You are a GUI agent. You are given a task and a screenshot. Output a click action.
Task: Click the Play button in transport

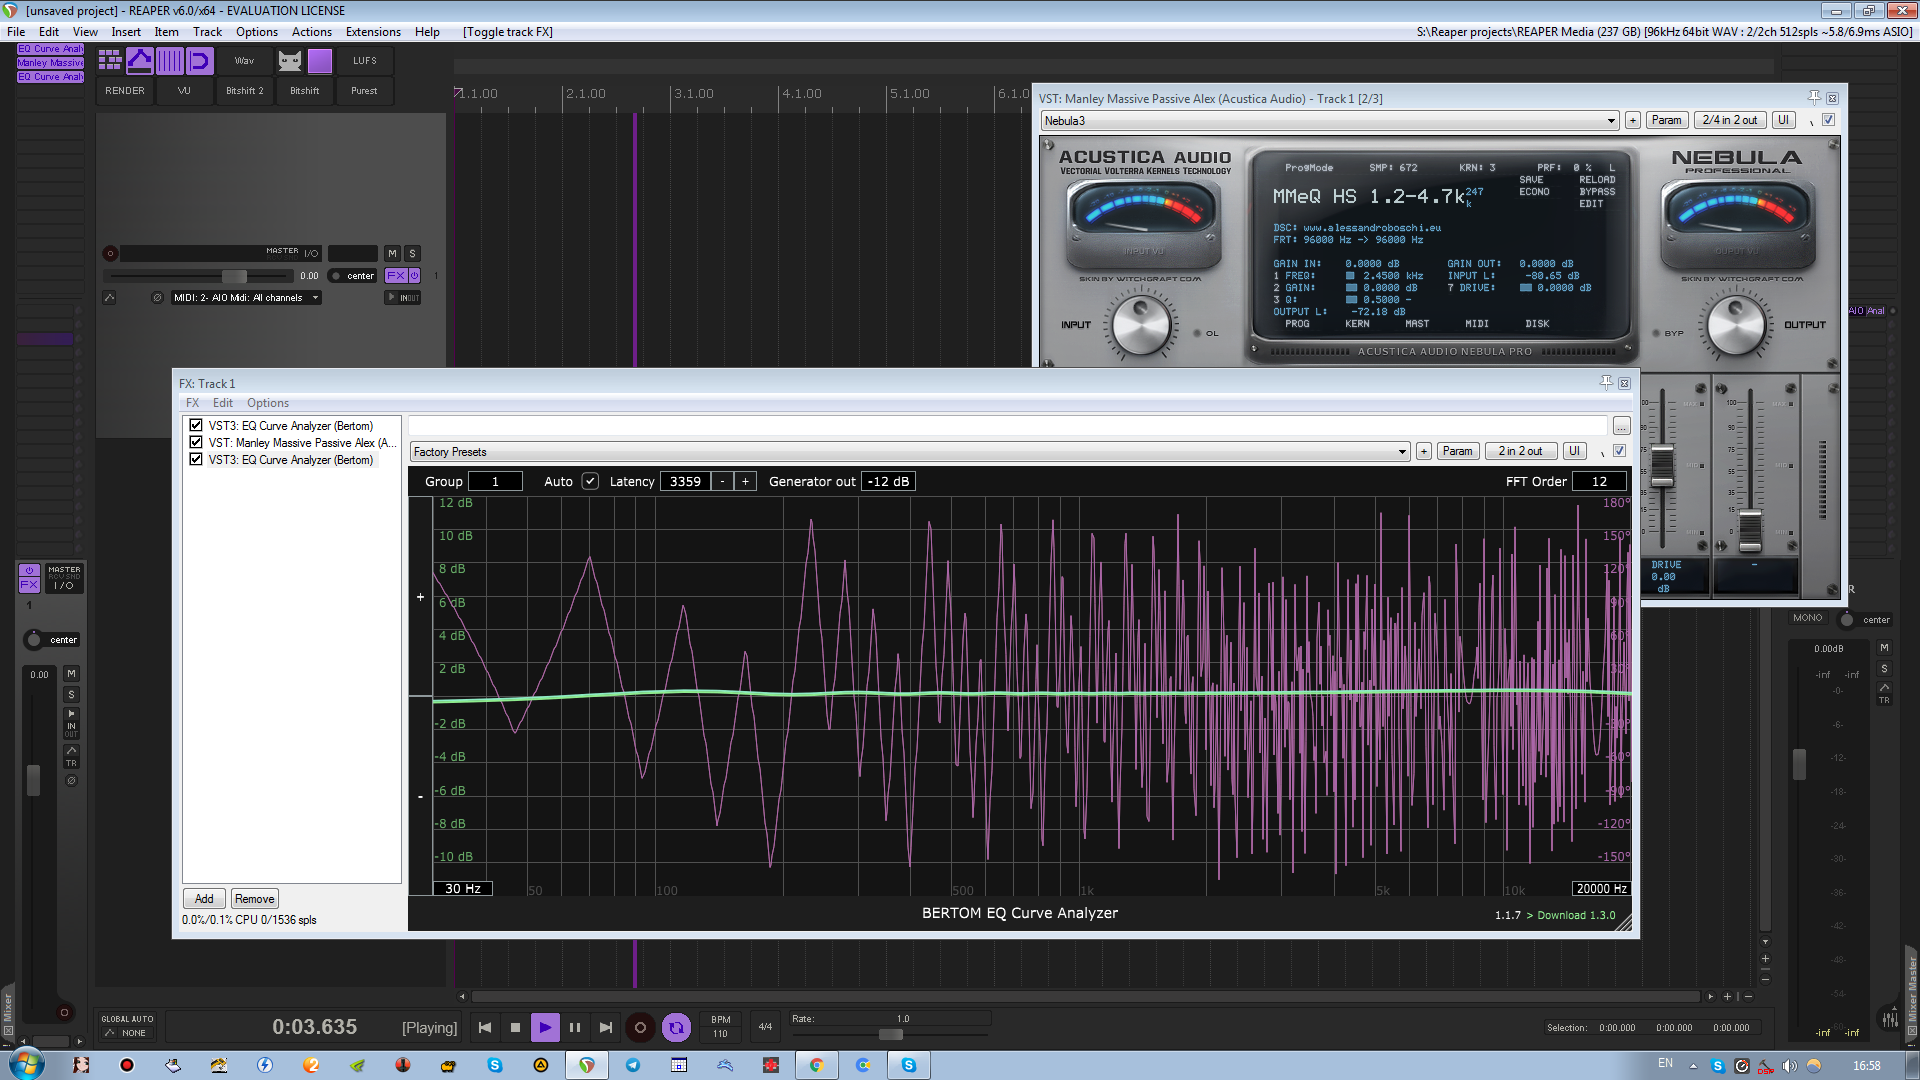(x=545, y=1027)
